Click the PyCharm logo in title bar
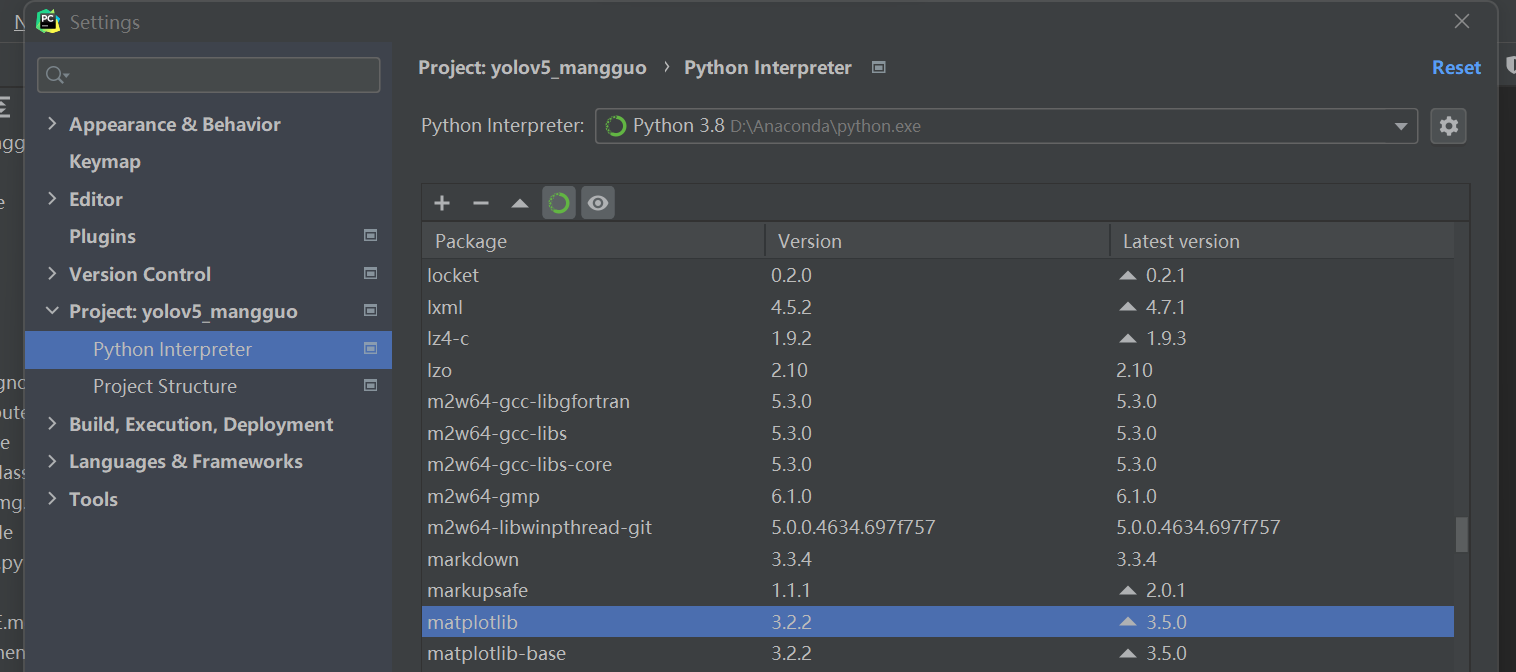Image resolution: width=1516 pixels, height=672 pixels. click(48, 21)
